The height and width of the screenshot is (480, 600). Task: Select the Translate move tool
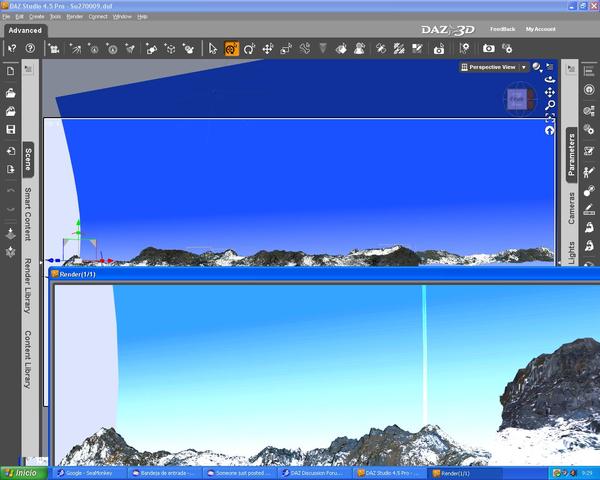tap(267, 49)
